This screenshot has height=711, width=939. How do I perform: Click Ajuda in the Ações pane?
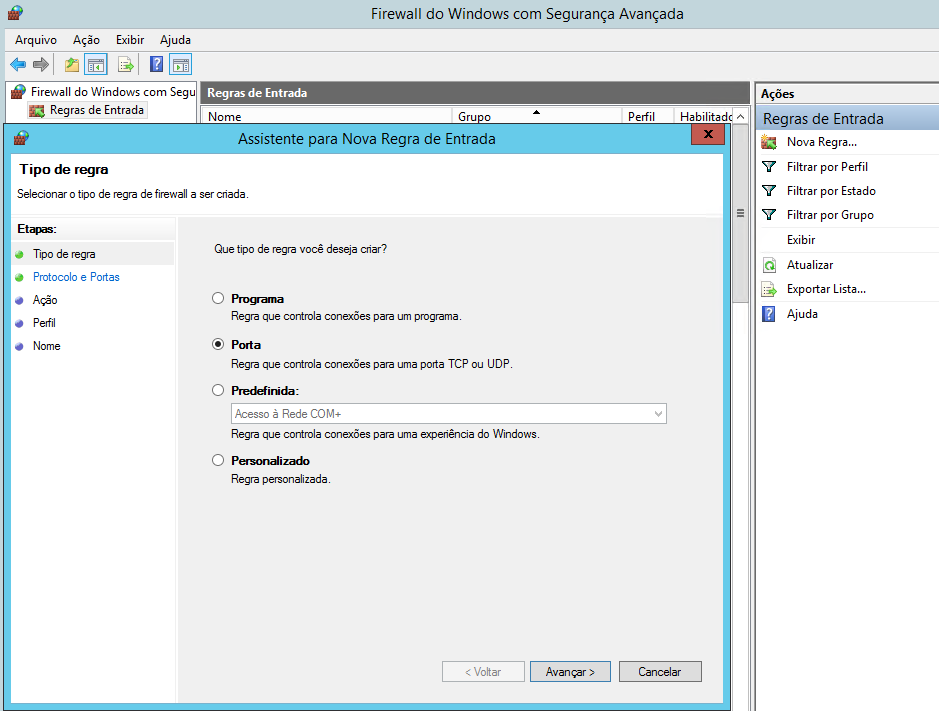pyautogui.click(x=802, y=314)
